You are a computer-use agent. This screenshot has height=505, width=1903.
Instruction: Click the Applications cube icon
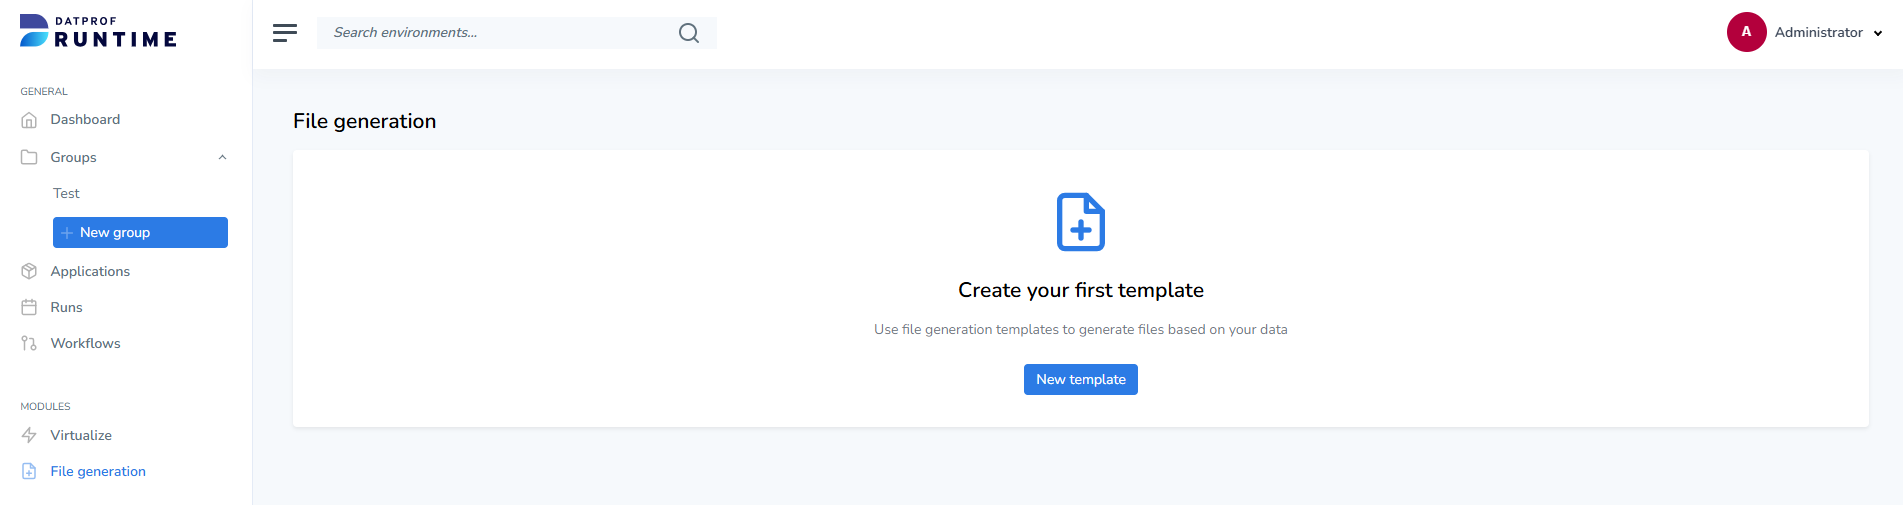click(x=29, y=271)
